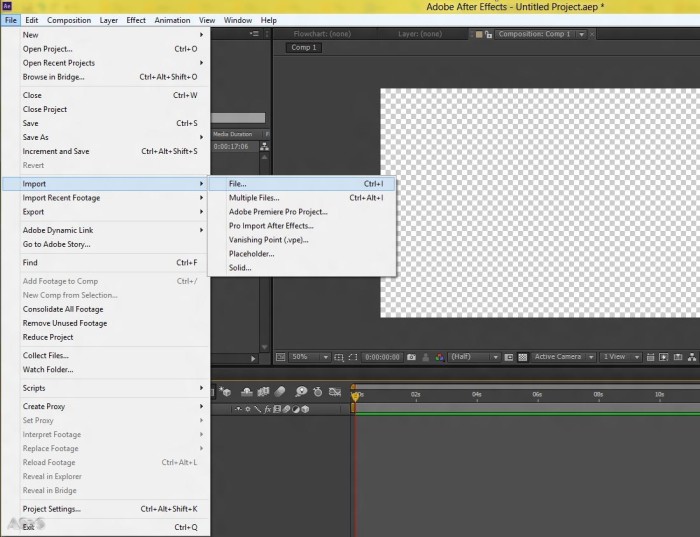Toggle the Composition viewer lock icon
This screenshot has width=700, height=537.
pyautogui.click(x=488, y=34)
